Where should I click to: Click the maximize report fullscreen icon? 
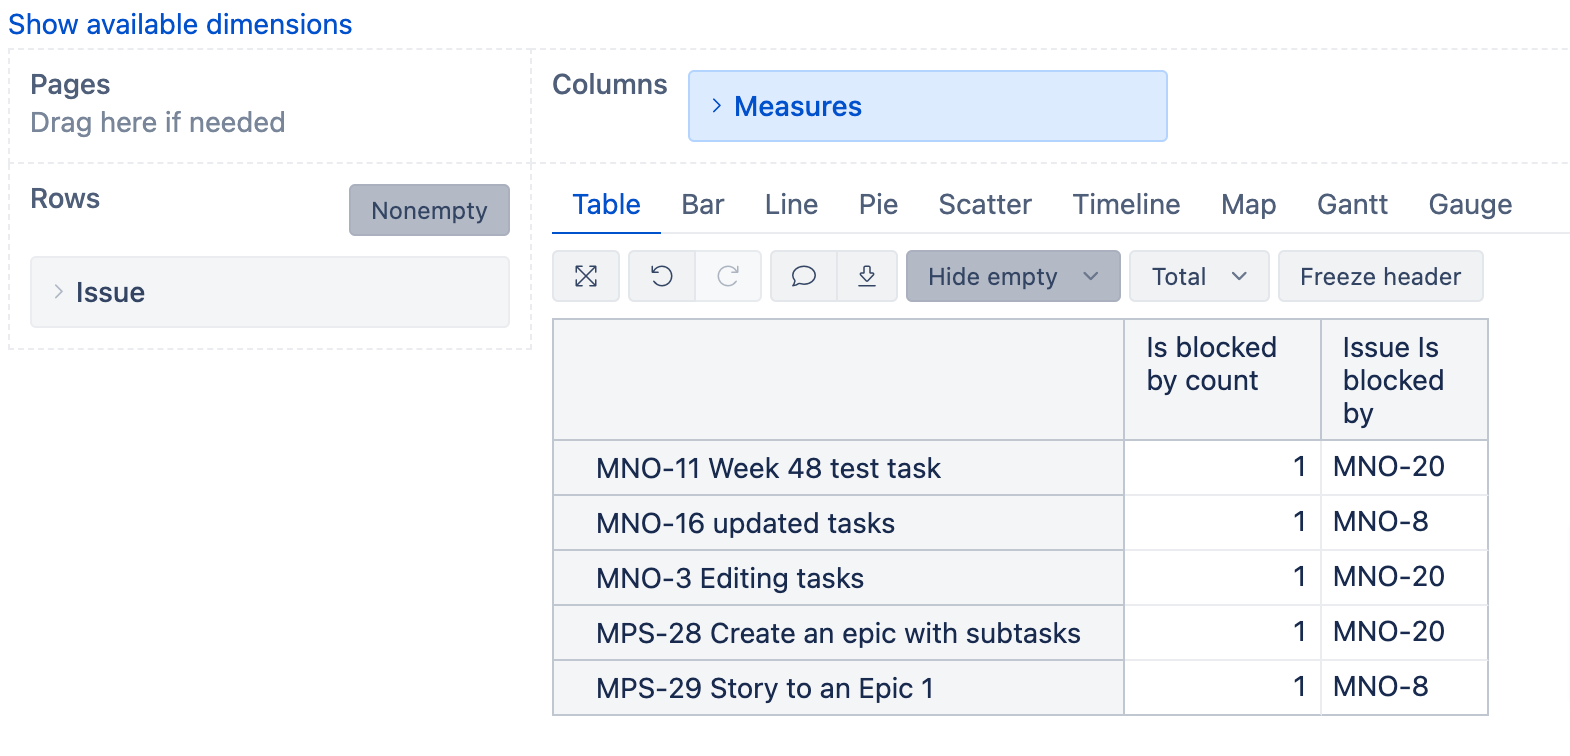[x=586, y=276]
